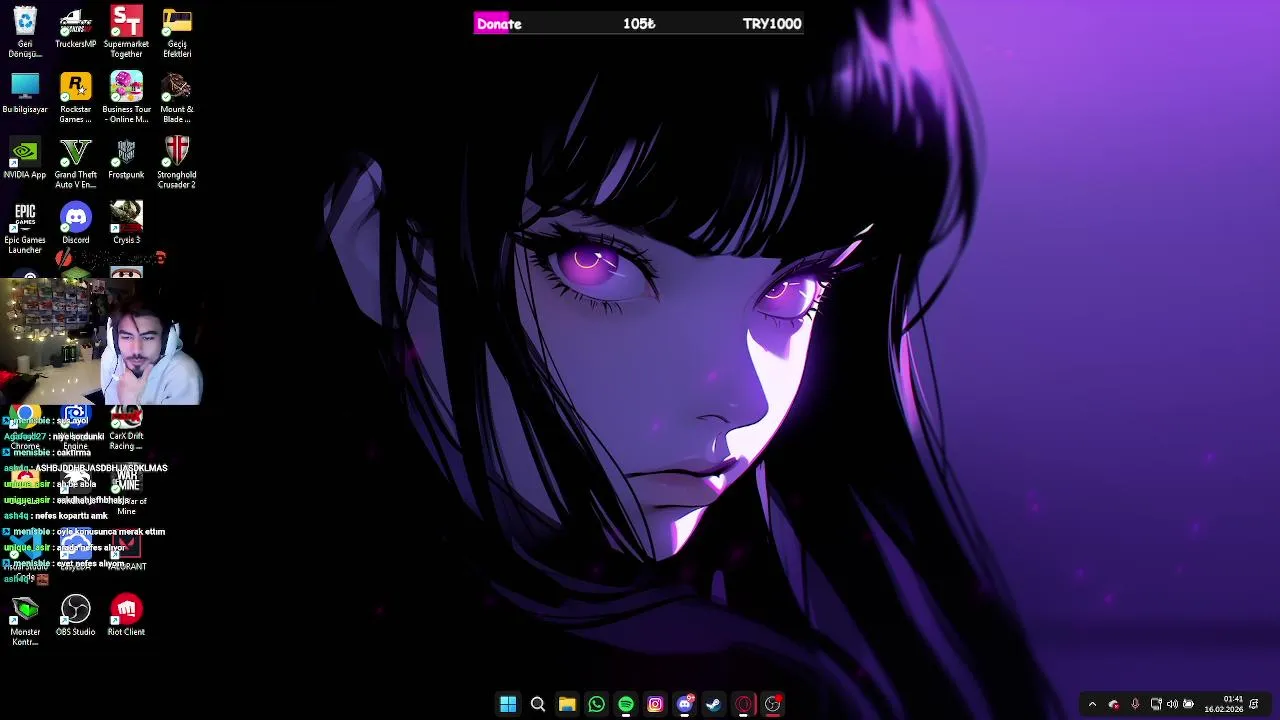
Task: Open the Recycle Bin (Geri Dönüşüm) desktop icon
Action: point(25,32)
